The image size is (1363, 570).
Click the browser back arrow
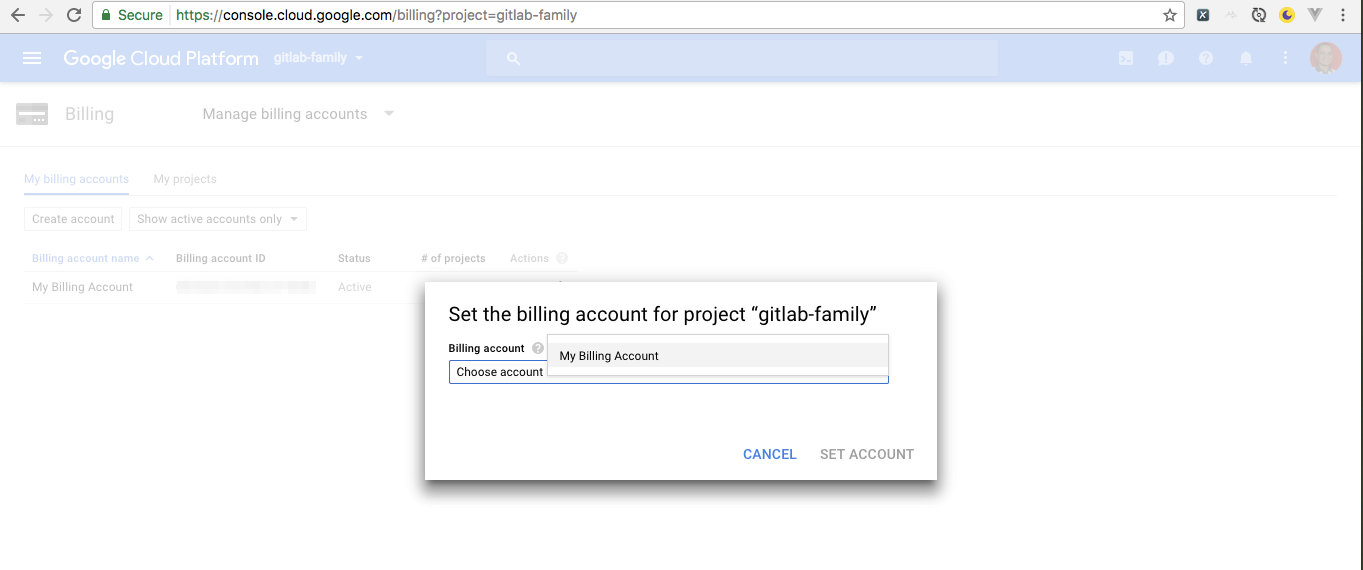pos(17,15)
